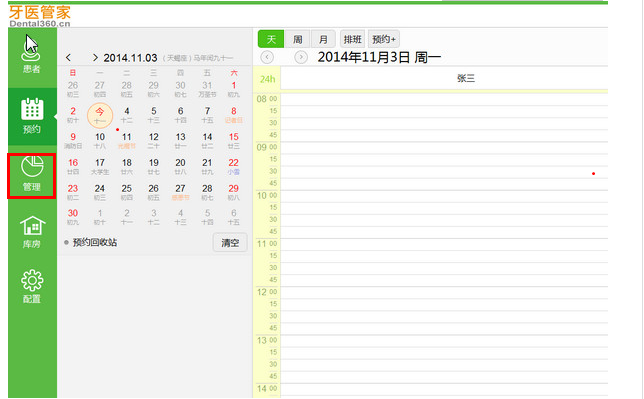Viewport: 644px width, 399px height.
Task: Open the 排班 scheduling button
Action: click(352, 39)
